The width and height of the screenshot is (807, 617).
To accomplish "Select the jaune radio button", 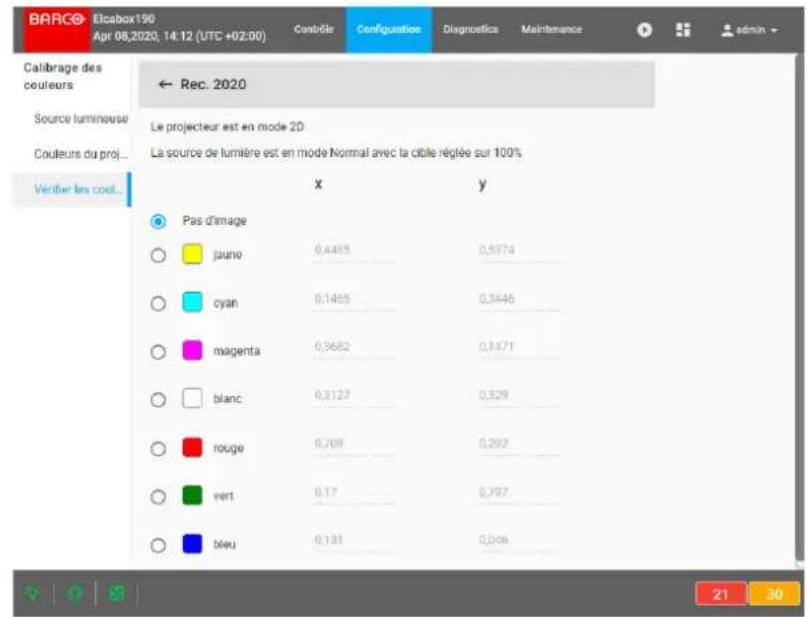I will (x=158, y=255).
